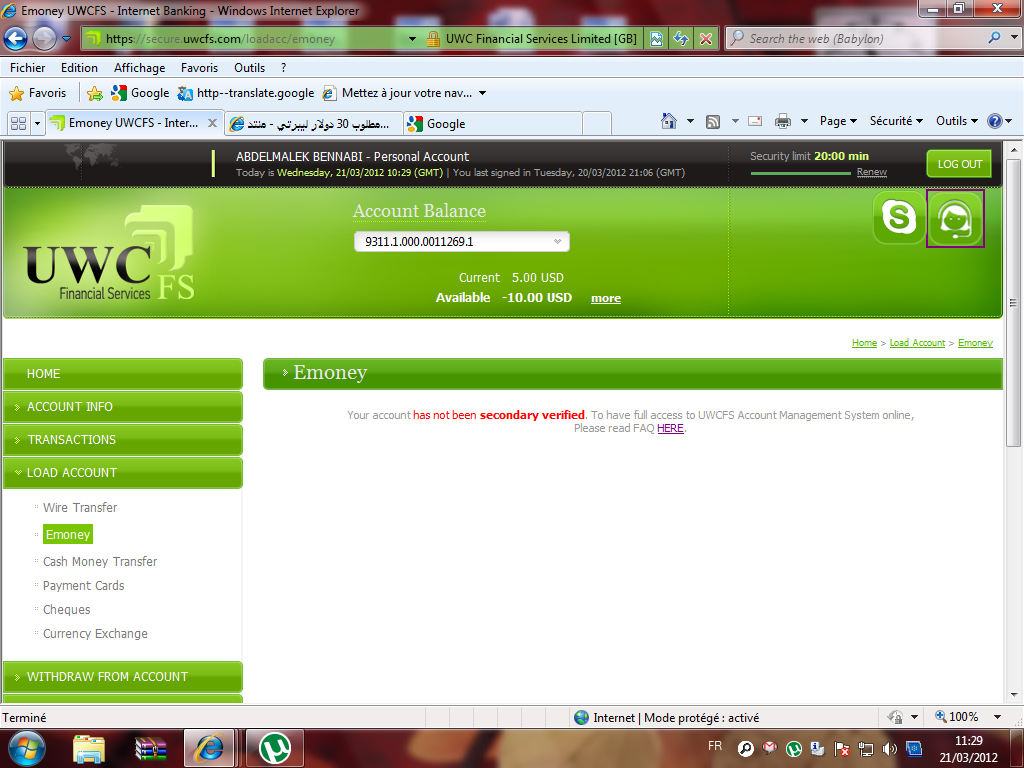Click the Refresh page icon
Viewport: 1024px width, 768px height.
coord(681,39)
